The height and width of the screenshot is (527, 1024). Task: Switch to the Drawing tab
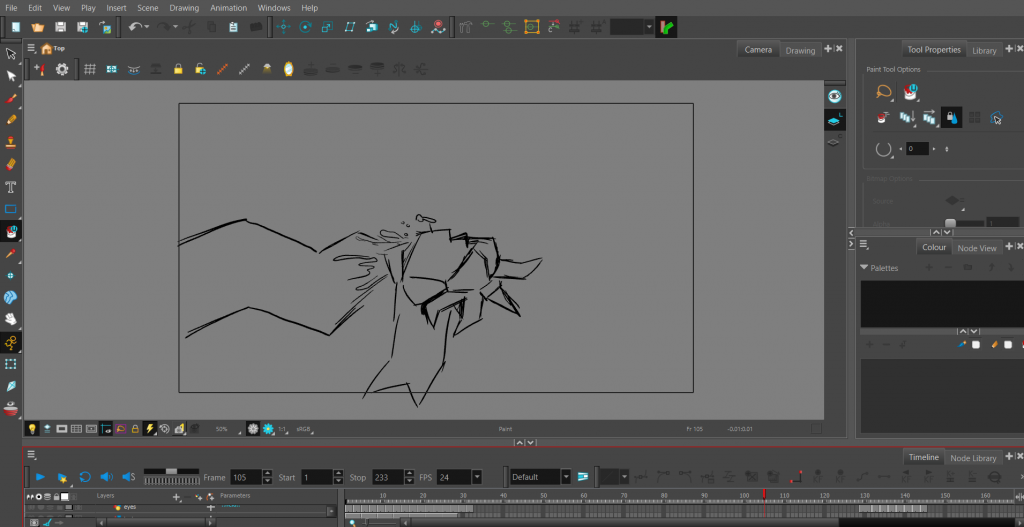[800, 50]
